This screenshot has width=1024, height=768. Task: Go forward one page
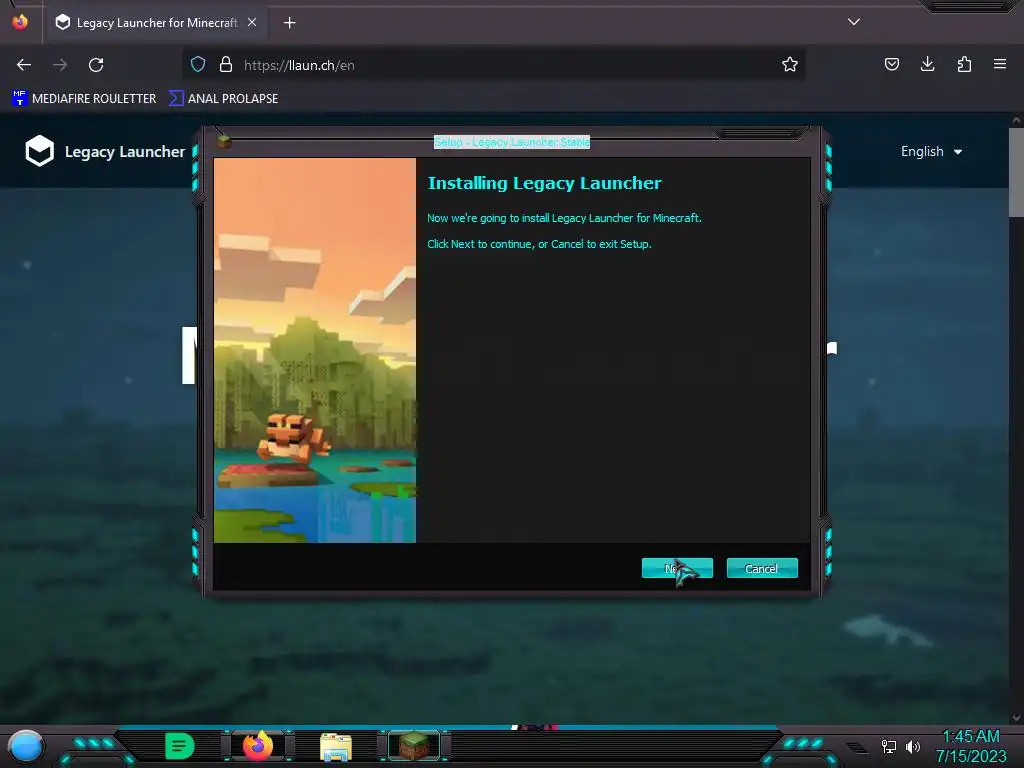coord(60,65)
